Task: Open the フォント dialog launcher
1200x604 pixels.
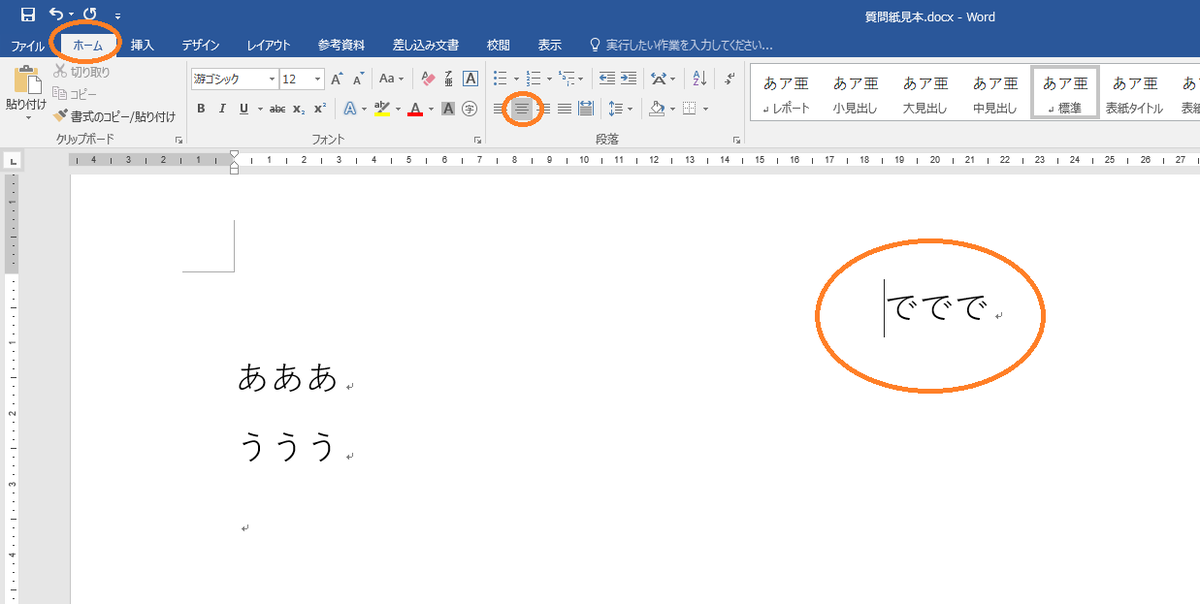Action: [477, 141]
